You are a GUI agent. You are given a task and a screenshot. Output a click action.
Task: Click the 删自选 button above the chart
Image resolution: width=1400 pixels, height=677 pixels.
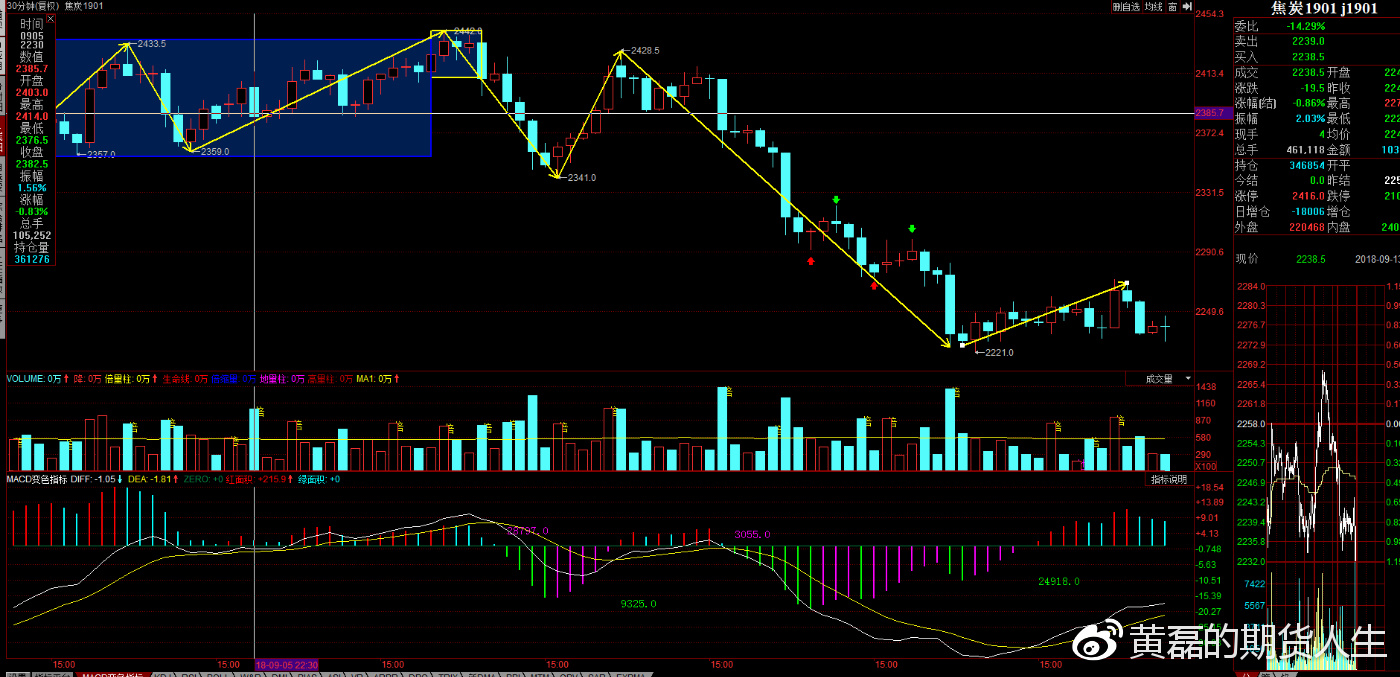1126,7
